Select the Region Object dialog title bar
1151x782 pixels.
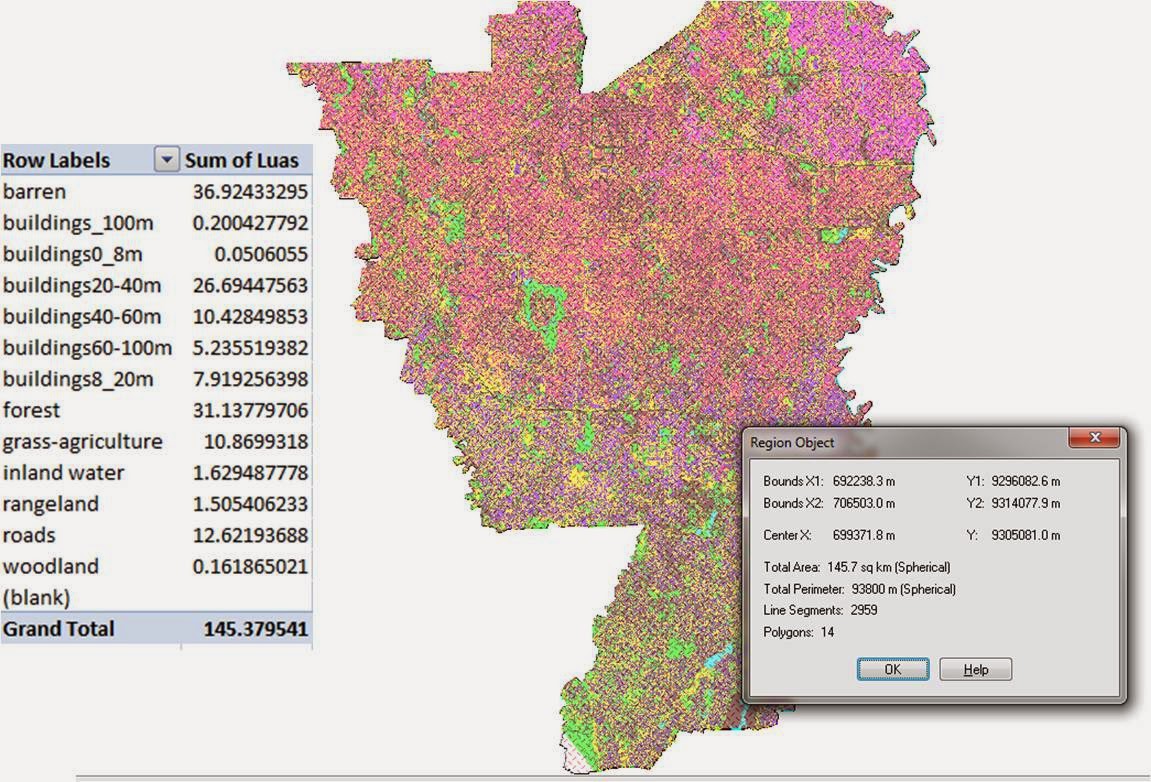[x=850, y=440]
